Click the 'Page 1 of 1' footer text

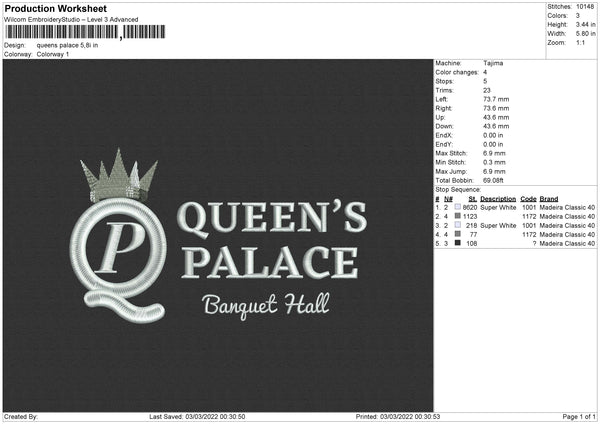(x=579, y=416)
